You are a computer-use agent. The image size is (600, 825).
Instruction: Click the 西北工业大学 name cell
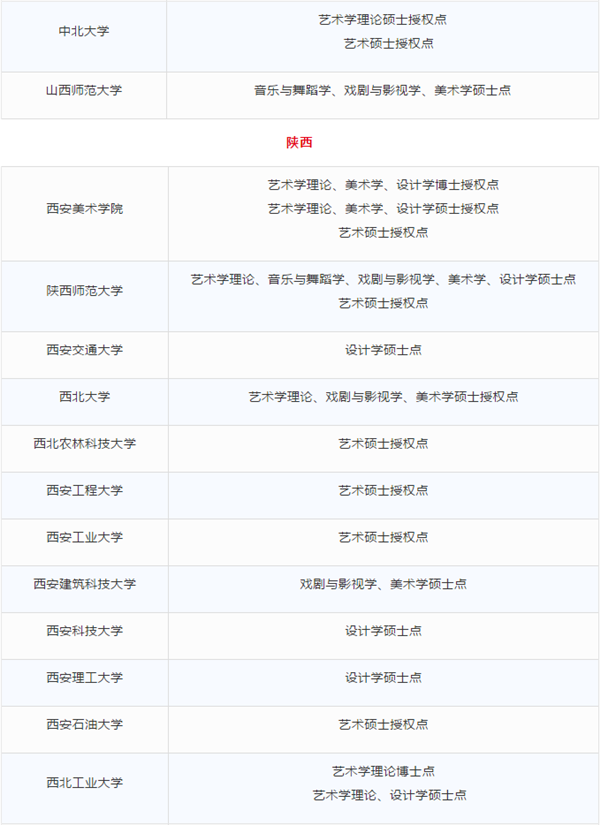(84, 783)
